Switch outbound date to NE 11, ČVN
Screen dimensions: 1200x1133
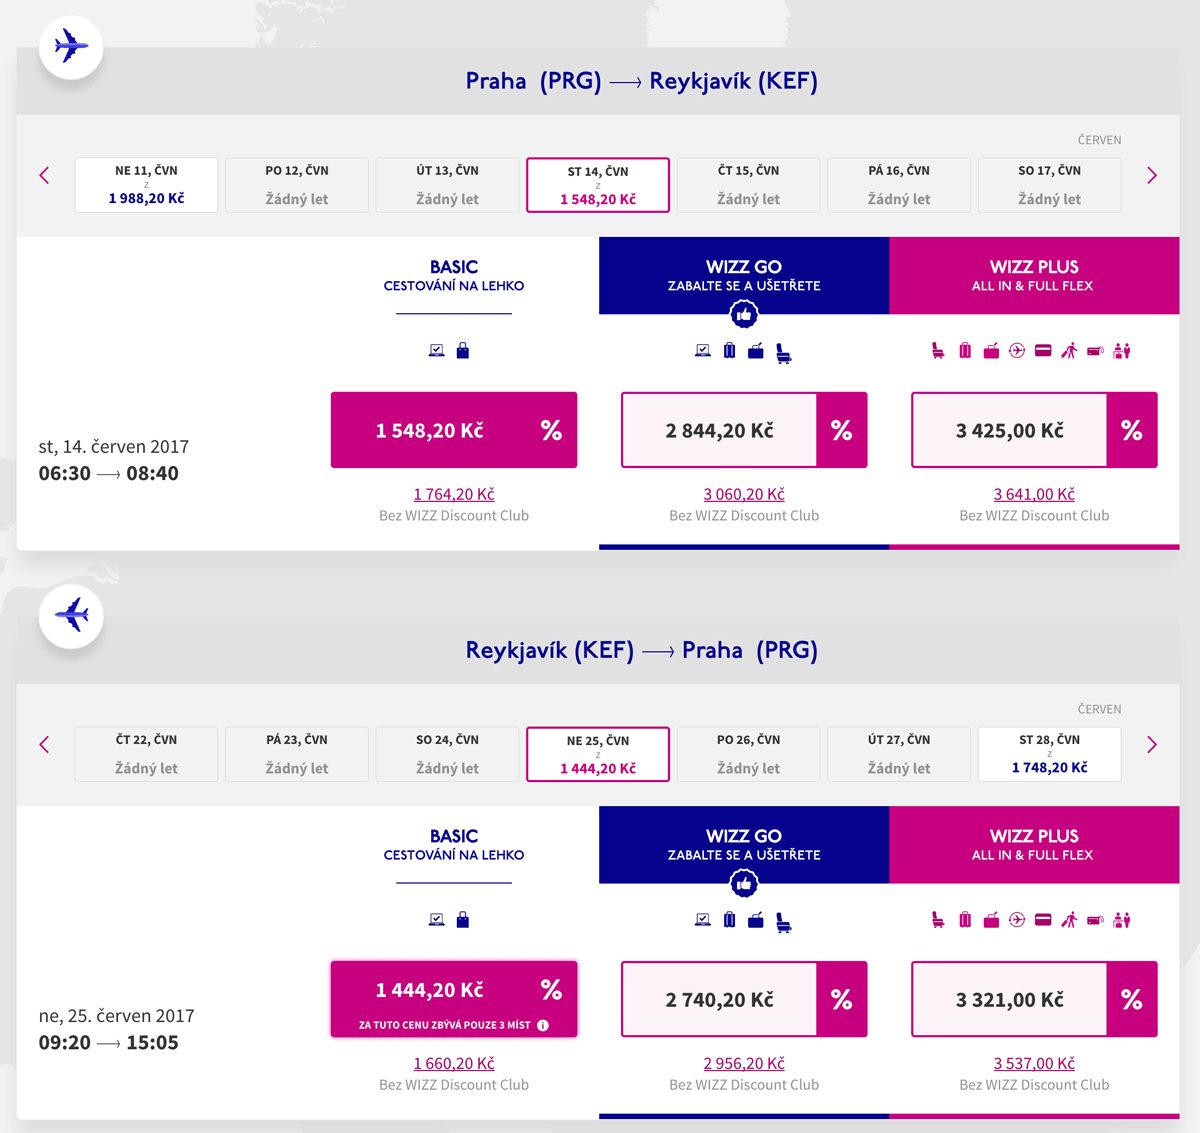point(146,185)
